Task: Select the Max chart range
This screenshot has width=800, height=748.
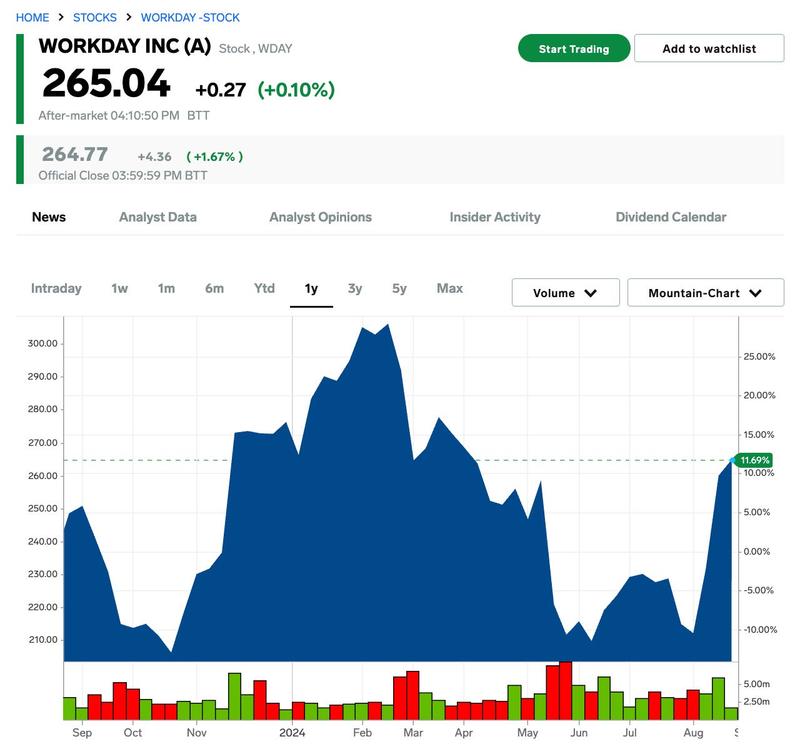Action: click(x=450, y=288)
